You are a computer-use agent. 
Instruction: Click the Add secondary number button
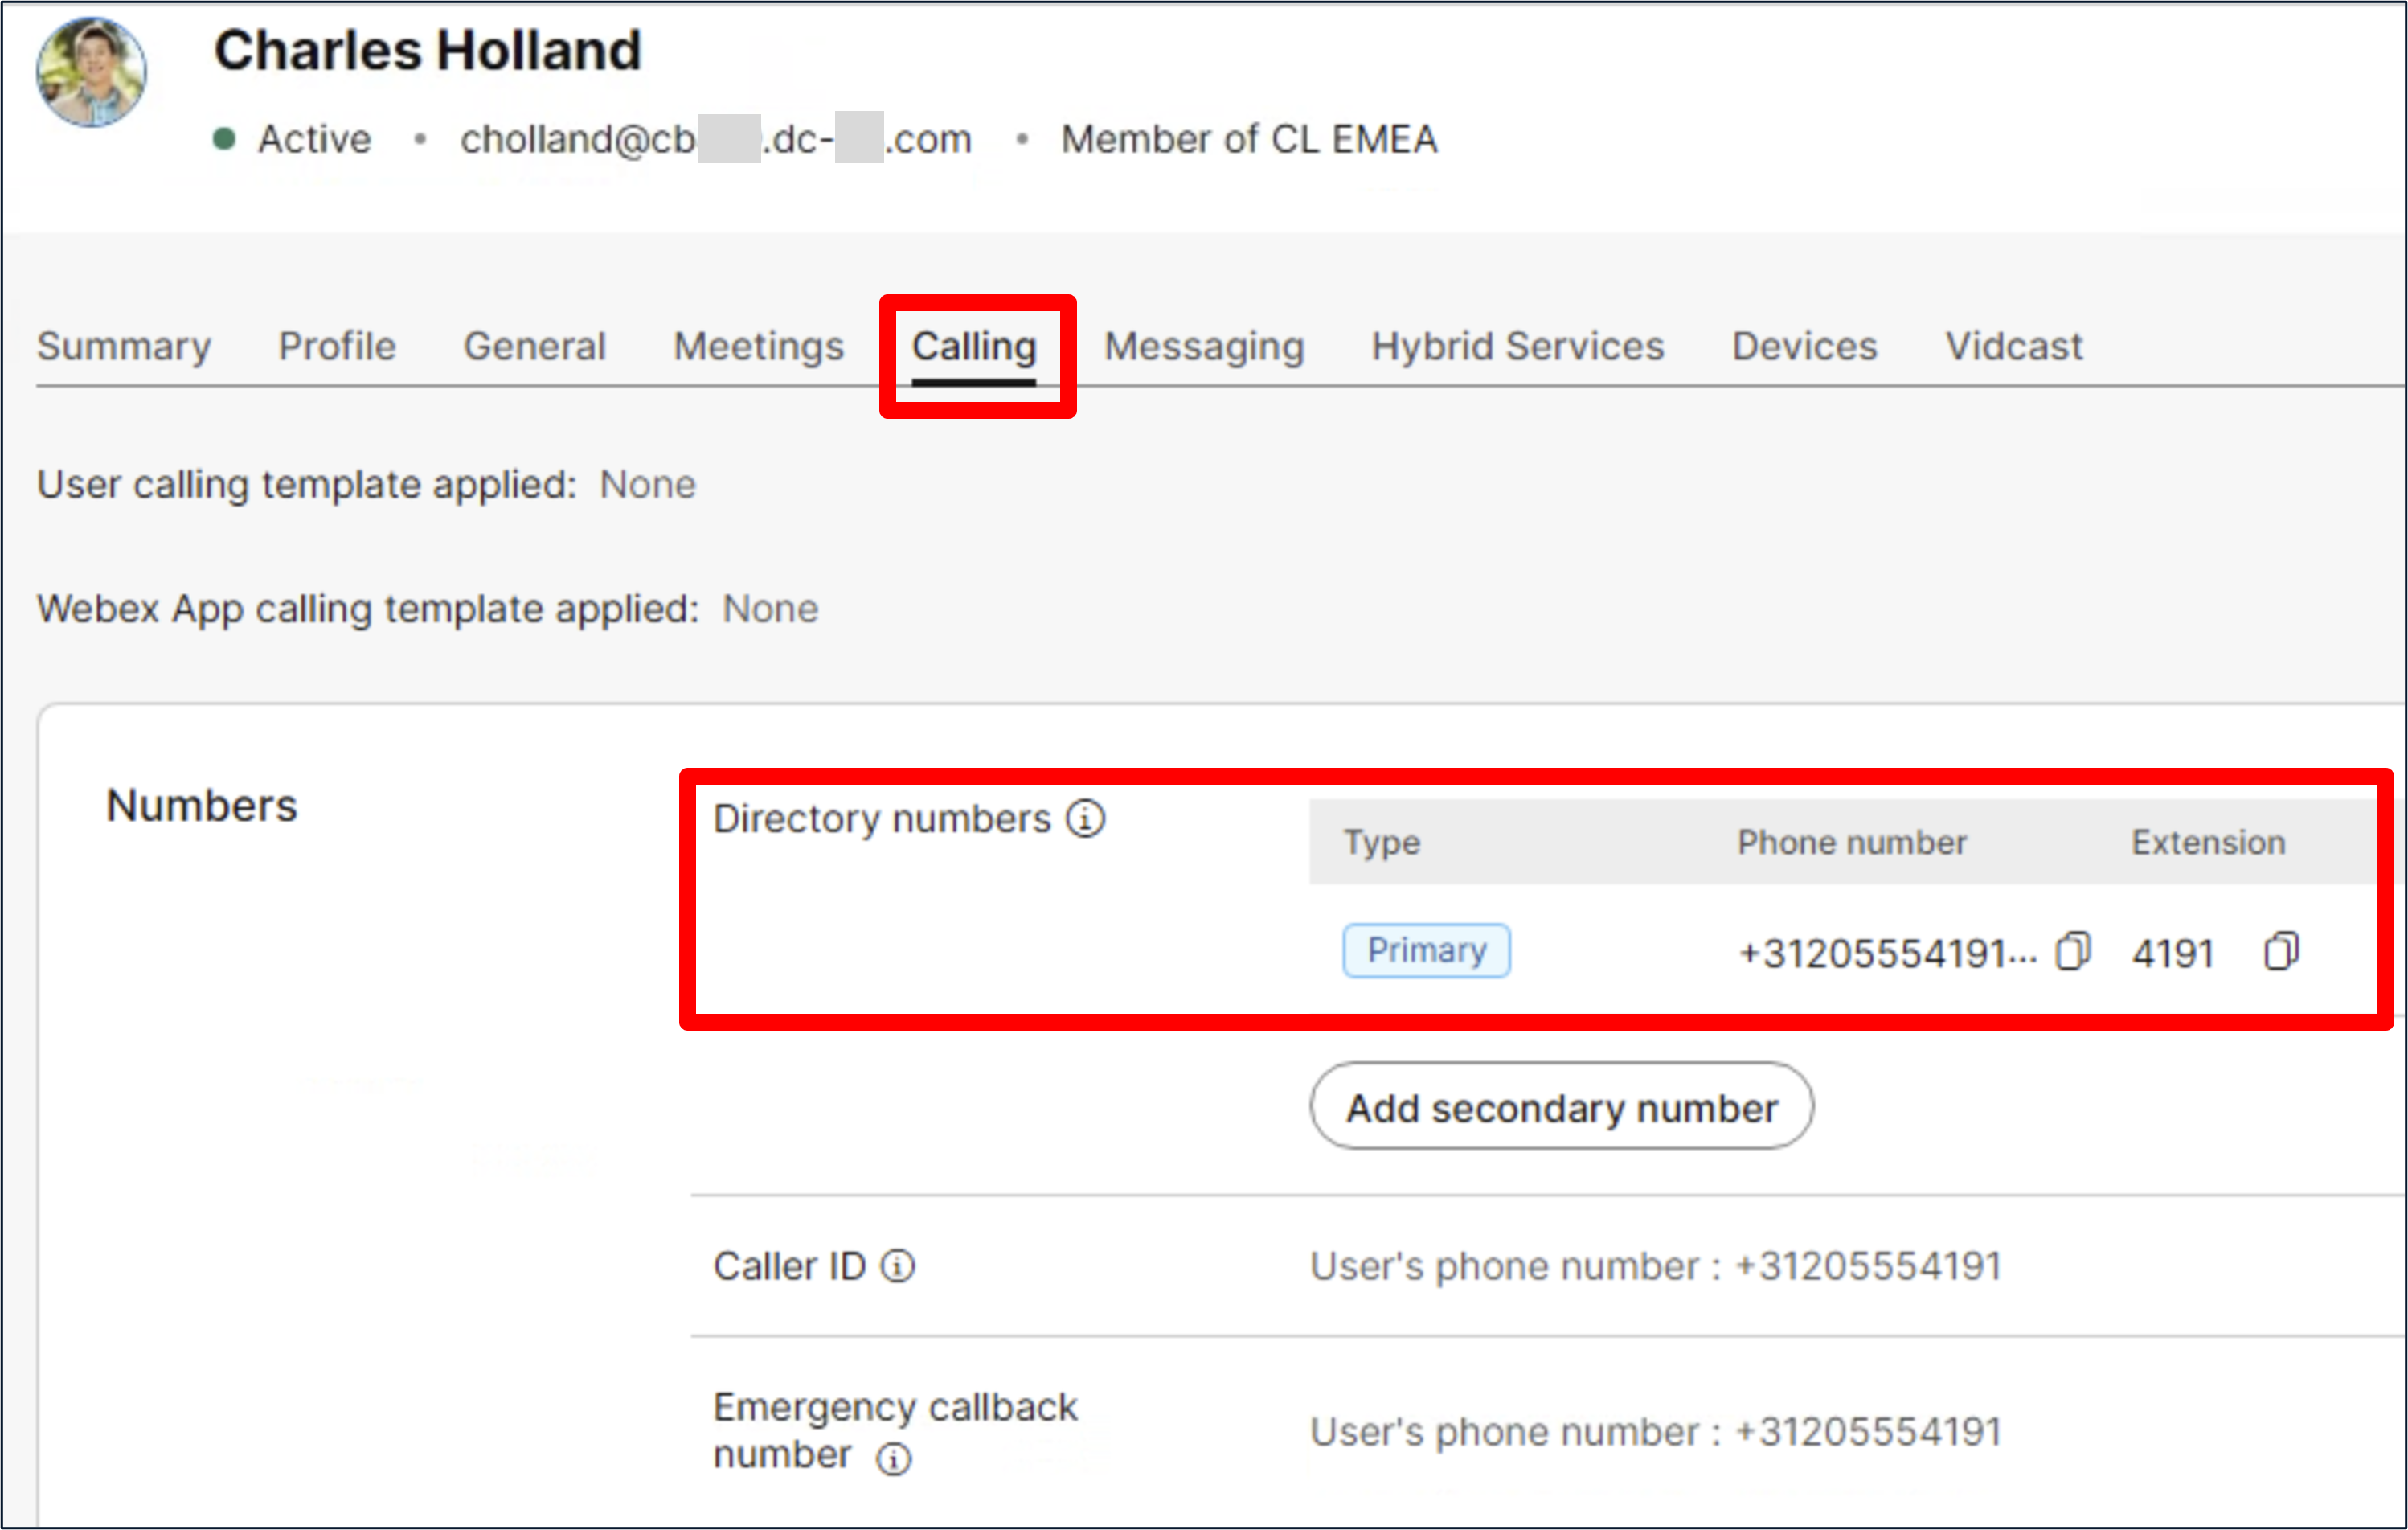point(1561,1107)
